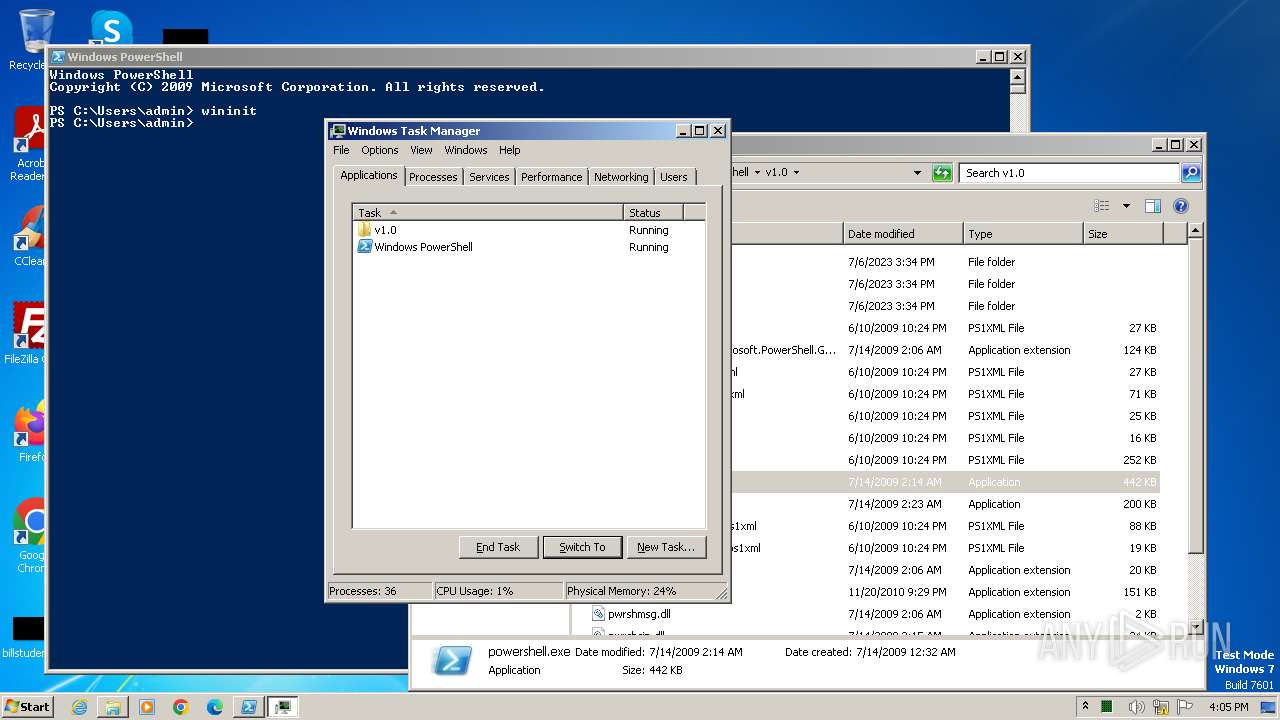Screen dimensions: 1280x720
Task: Open Windows Media Player taskbar icon
Action: [147, 707]
